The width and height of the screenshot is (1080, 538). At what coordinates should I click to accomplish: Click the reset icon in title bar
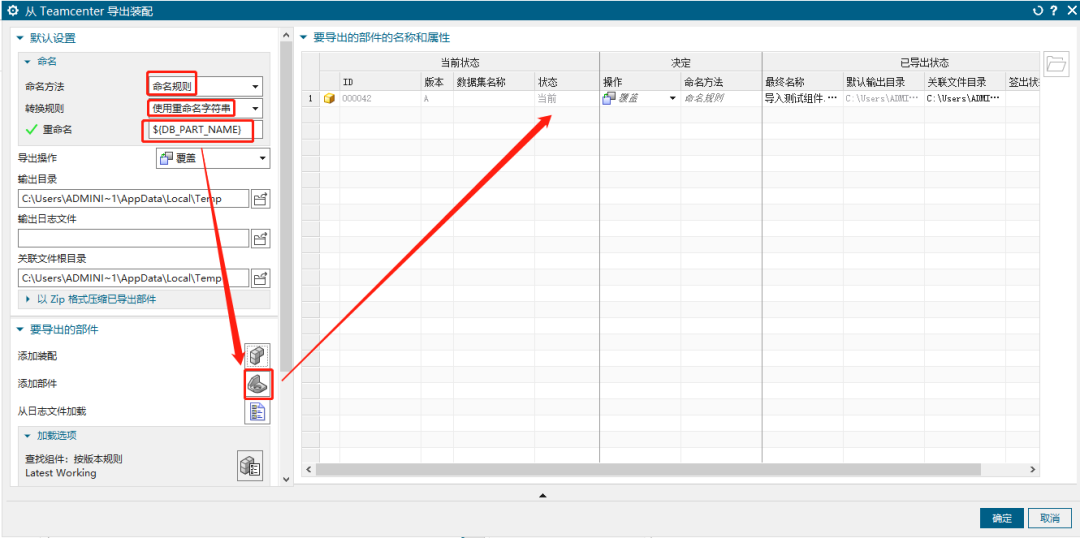(x=1038, y=10)
